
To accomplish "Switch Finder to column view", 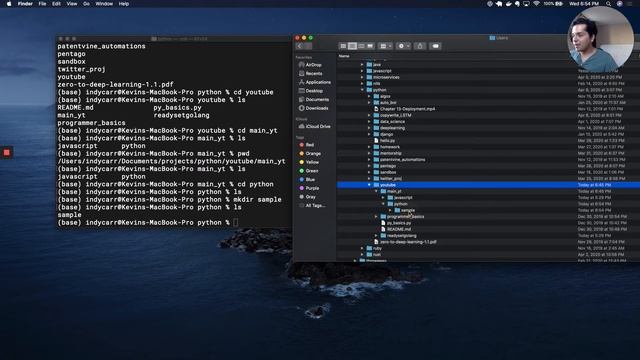I will [x=361, y=46].
